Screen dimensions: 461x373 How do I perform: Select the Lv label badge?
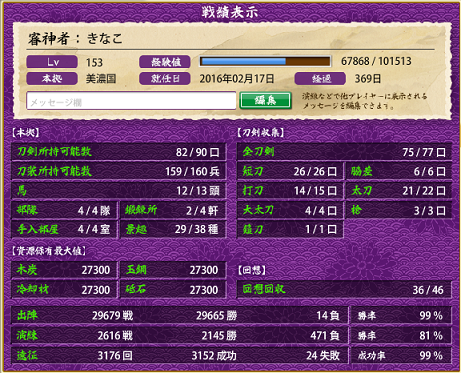point(52,62)
